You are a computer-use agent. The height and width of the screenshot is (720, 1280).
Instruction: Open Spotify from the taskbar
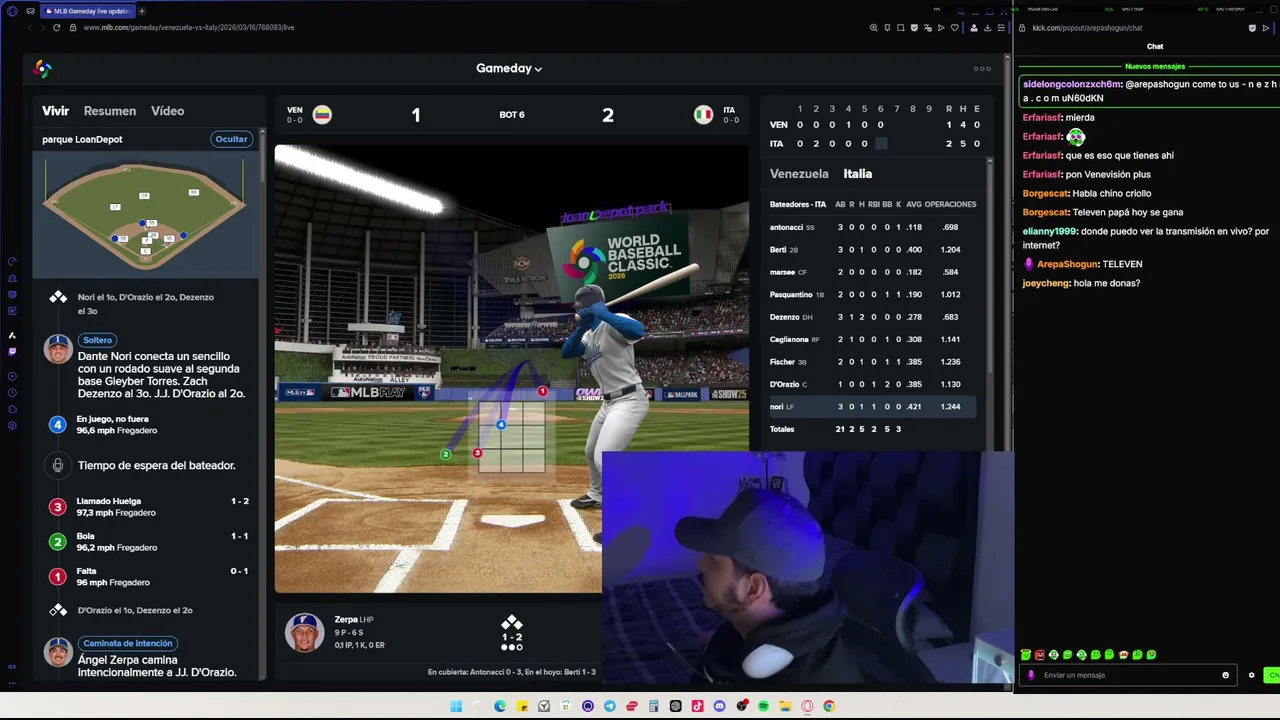pos(763,706)
